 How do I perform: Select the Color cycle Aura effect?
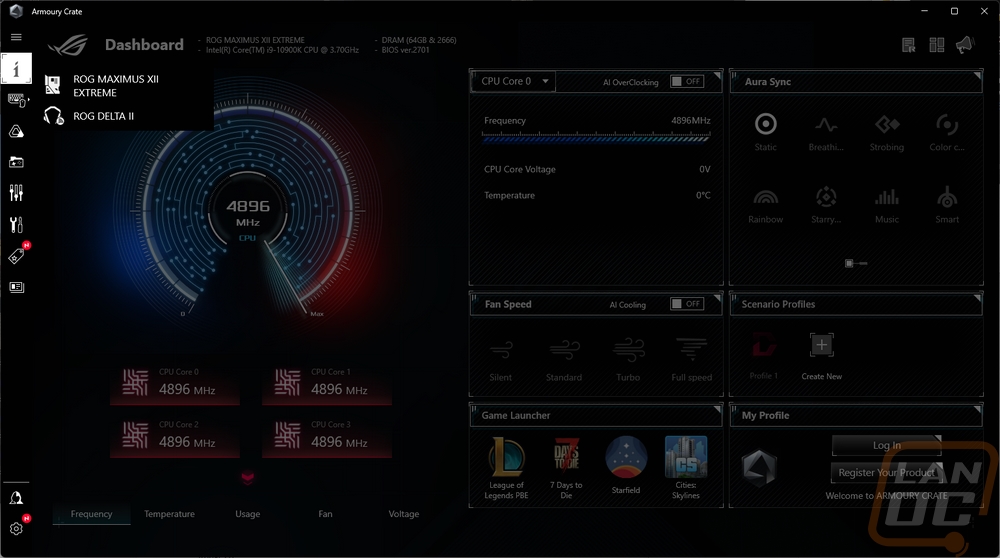point(947,132)
